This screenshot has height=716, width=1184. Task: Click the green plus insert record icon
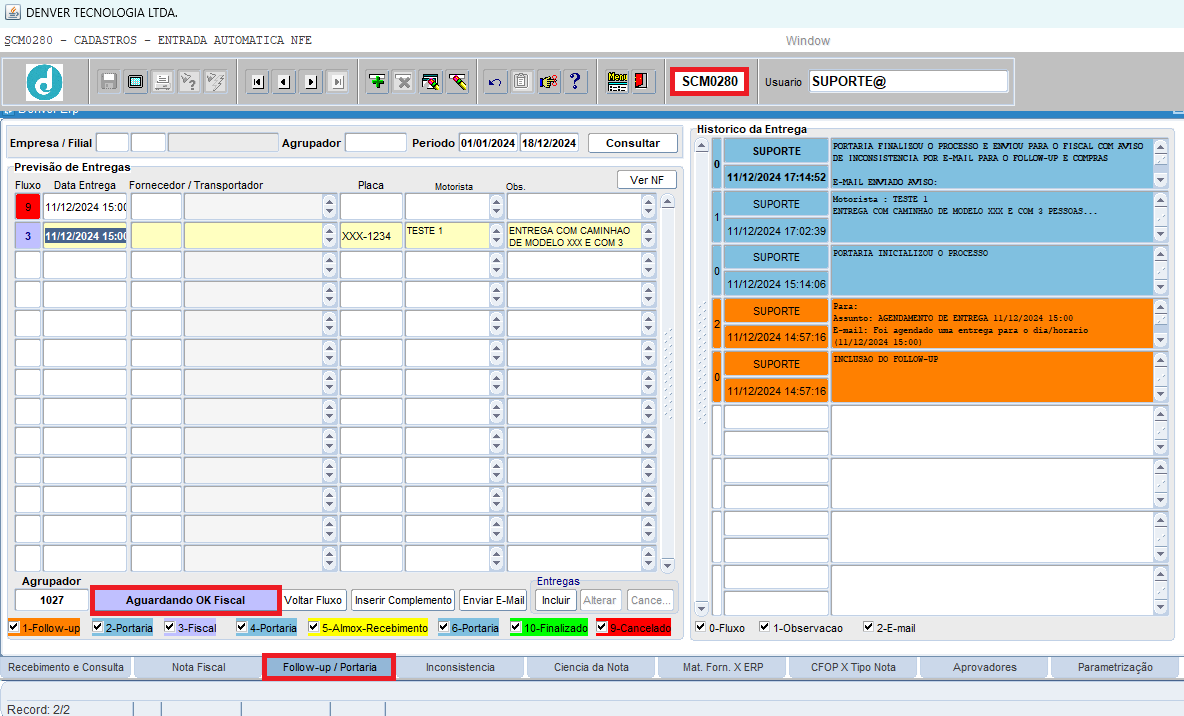[x=377, y=82]
